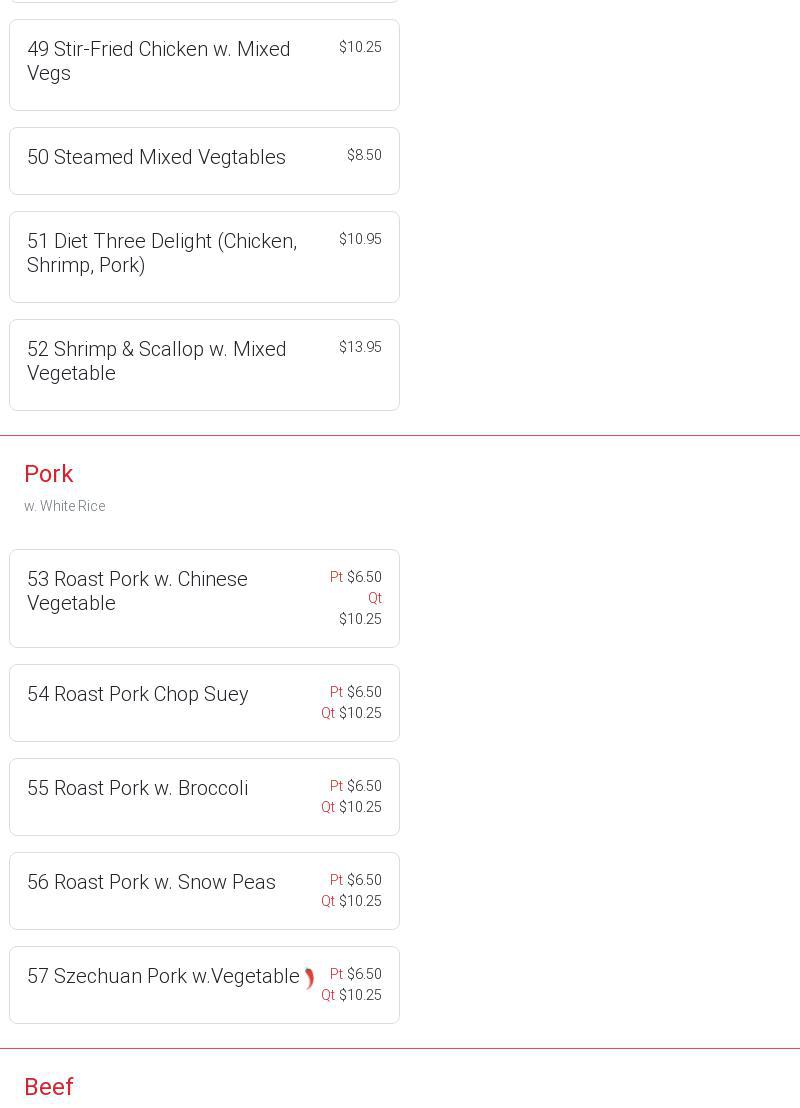The image size is (800, 1108).
Task: Open 51 Diet Three Delight item
Action: click(x=162, y=253)
